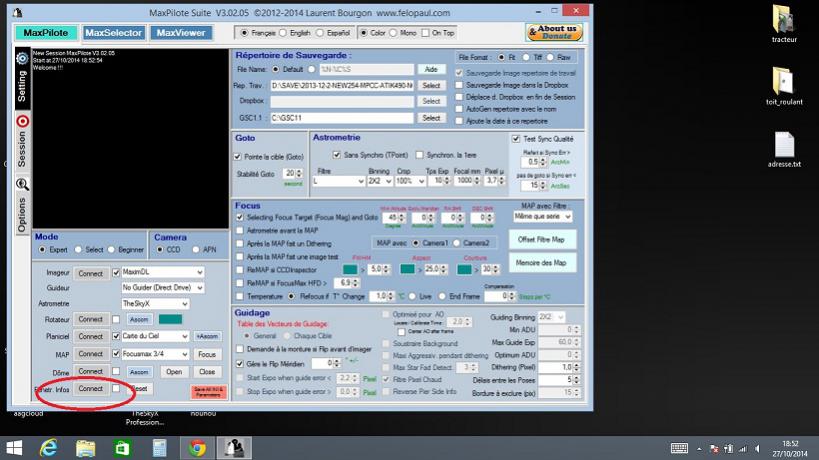The image size is (819, 460).
Task: Open the volume speaker tray icon
Action: (x=757, y=449)
